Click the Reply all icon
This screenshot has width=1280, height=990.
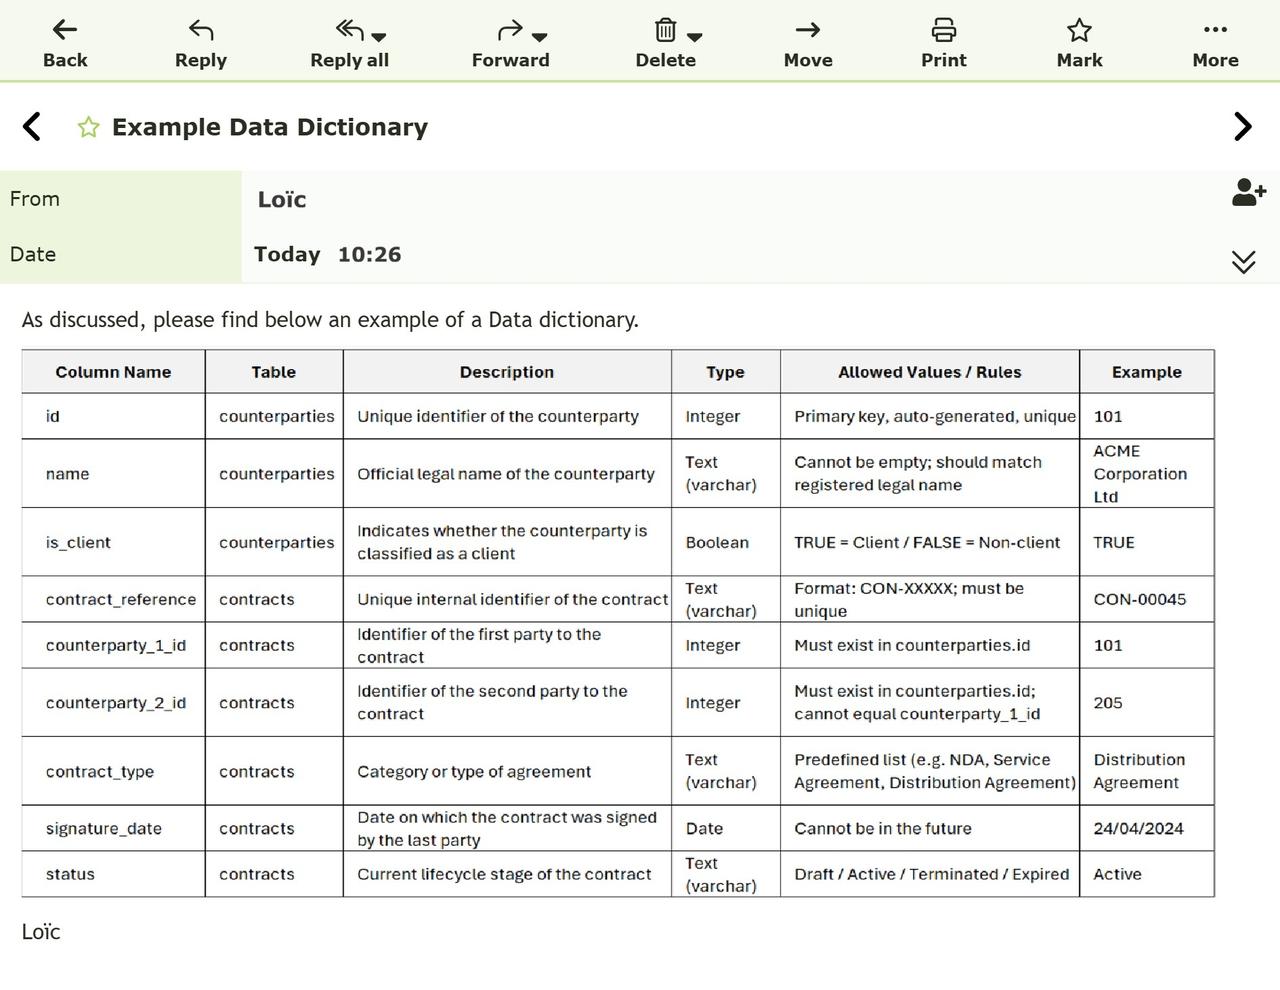pyautogui.click(x=350, y=30)
